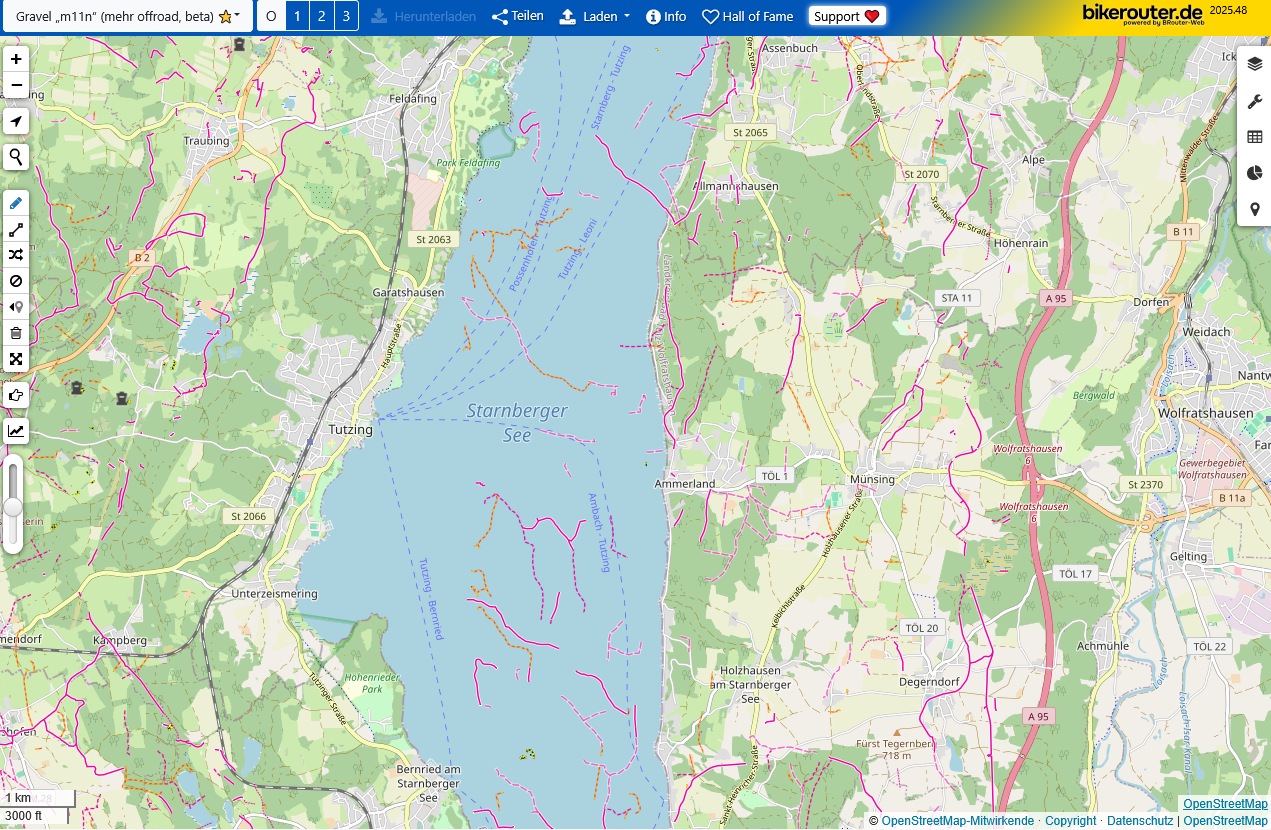Click the Tutzing town label on map
1271x830 pixels.
pyautogui.click(x=350, y=429)
